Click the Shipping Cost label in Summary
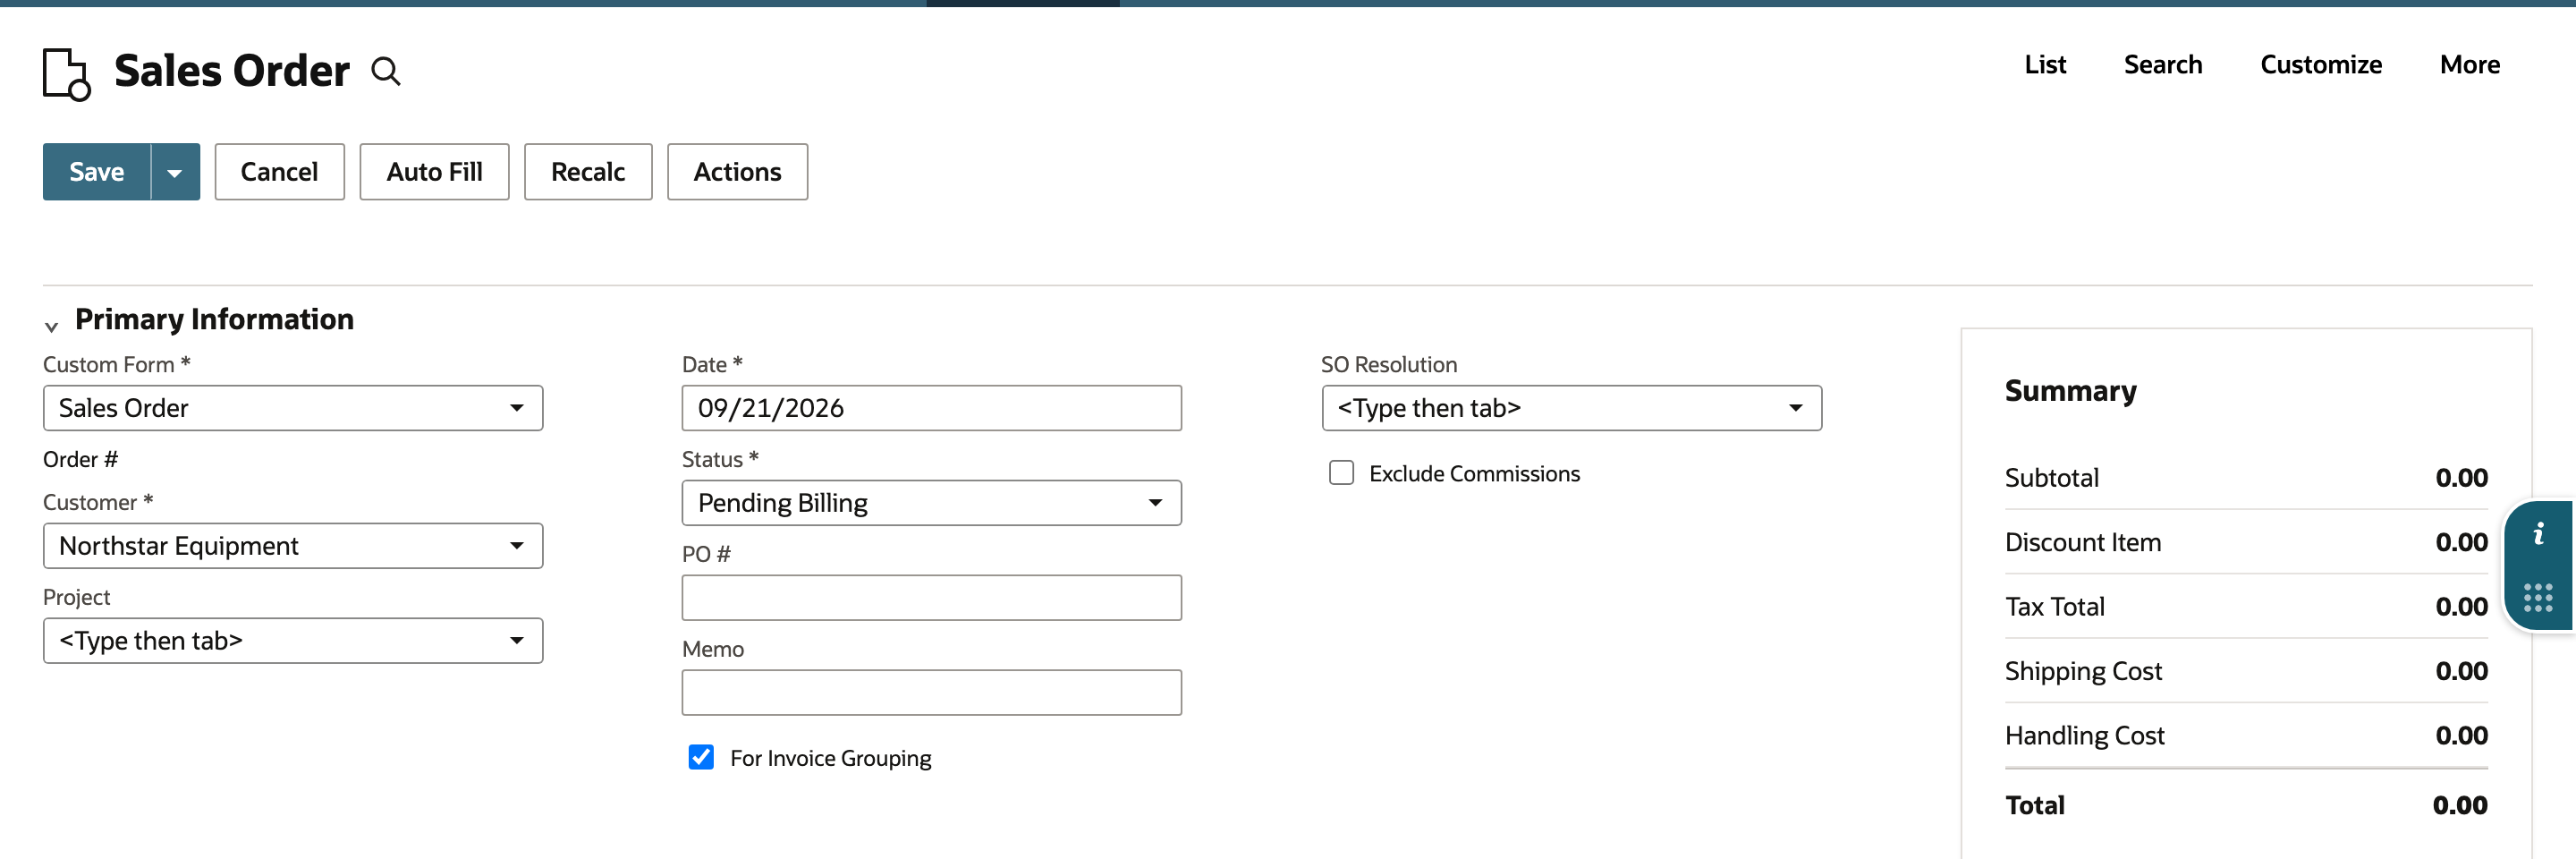 (x=2083, y=671)
